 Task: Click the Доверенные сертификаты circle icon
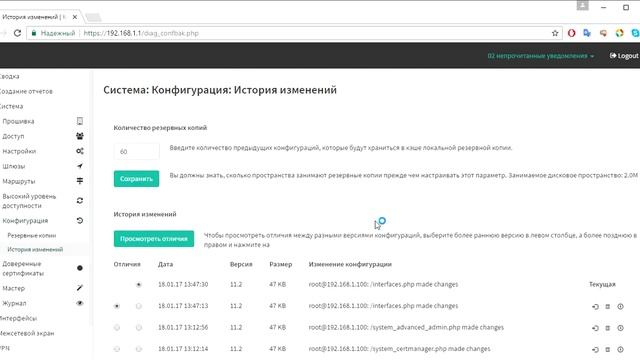tap(80, 268)
